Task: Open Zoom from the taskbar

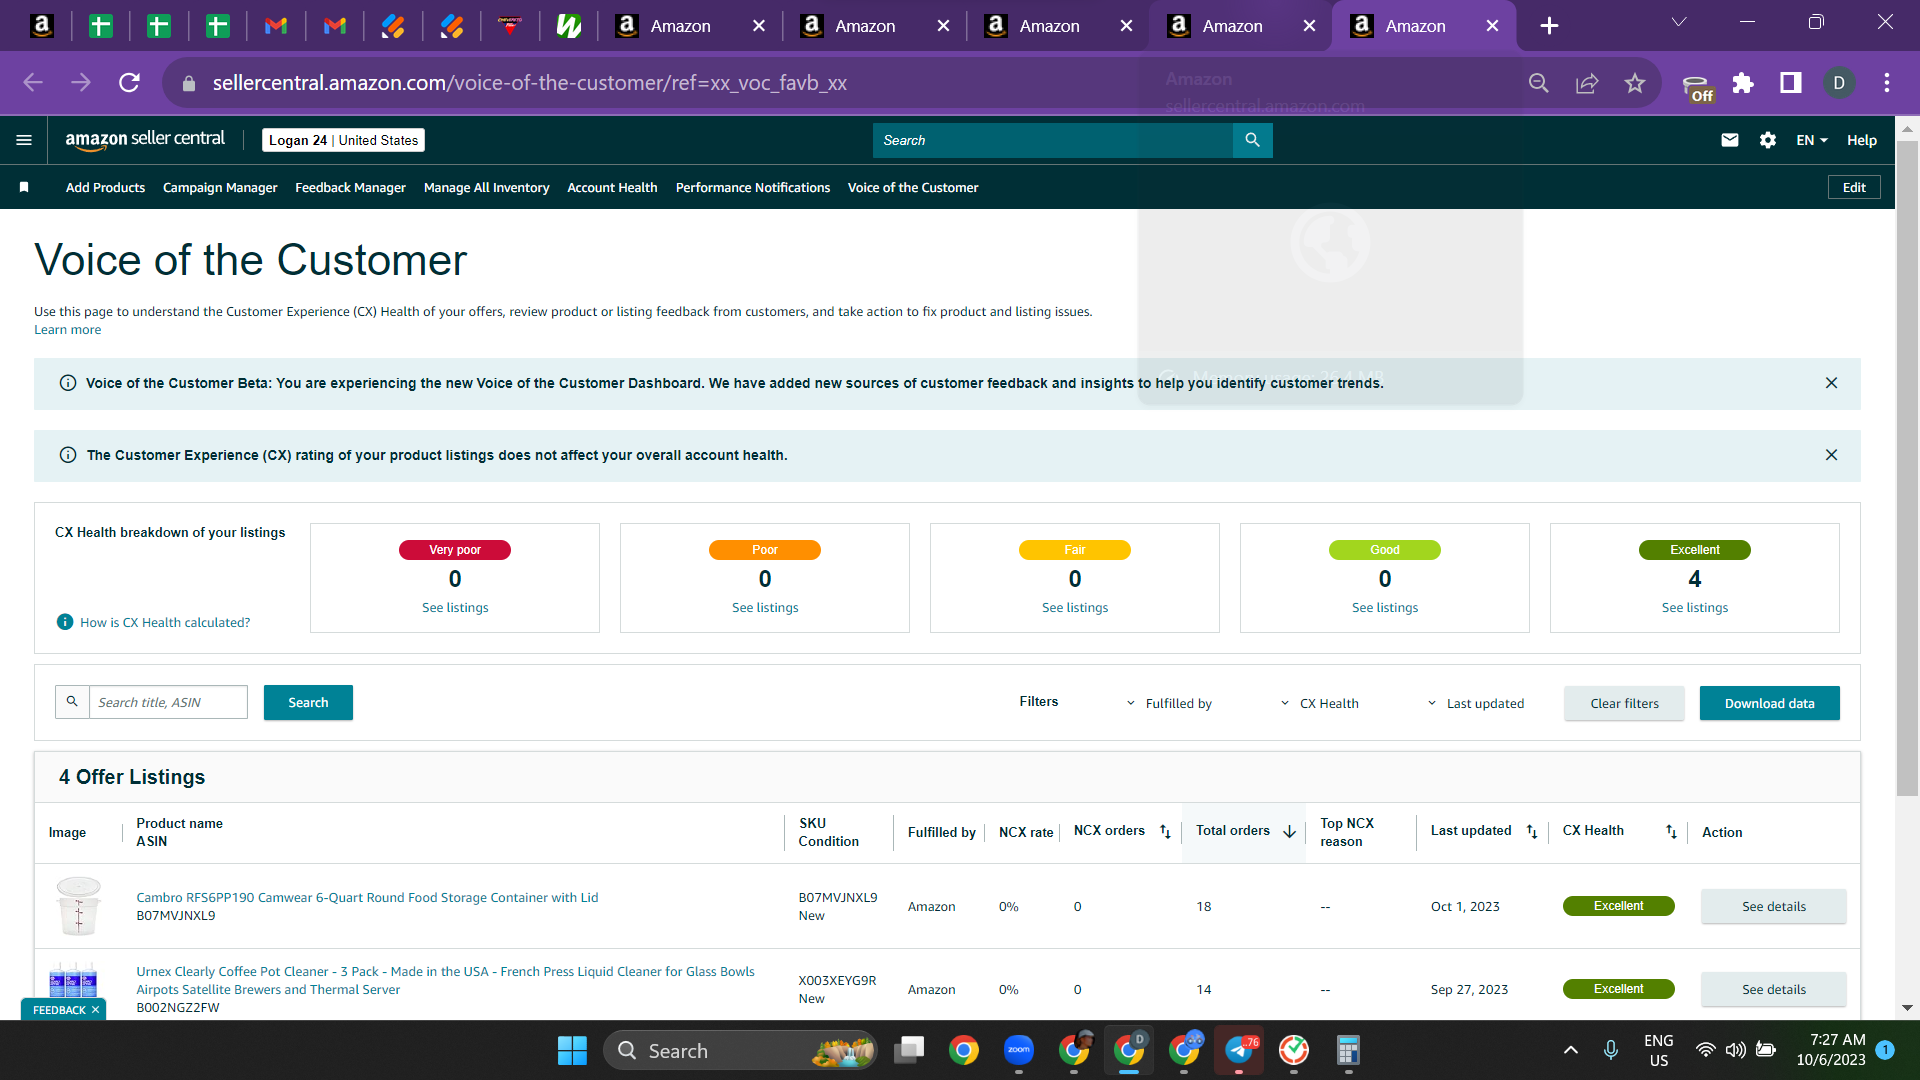Action: coord(1019,1050)
